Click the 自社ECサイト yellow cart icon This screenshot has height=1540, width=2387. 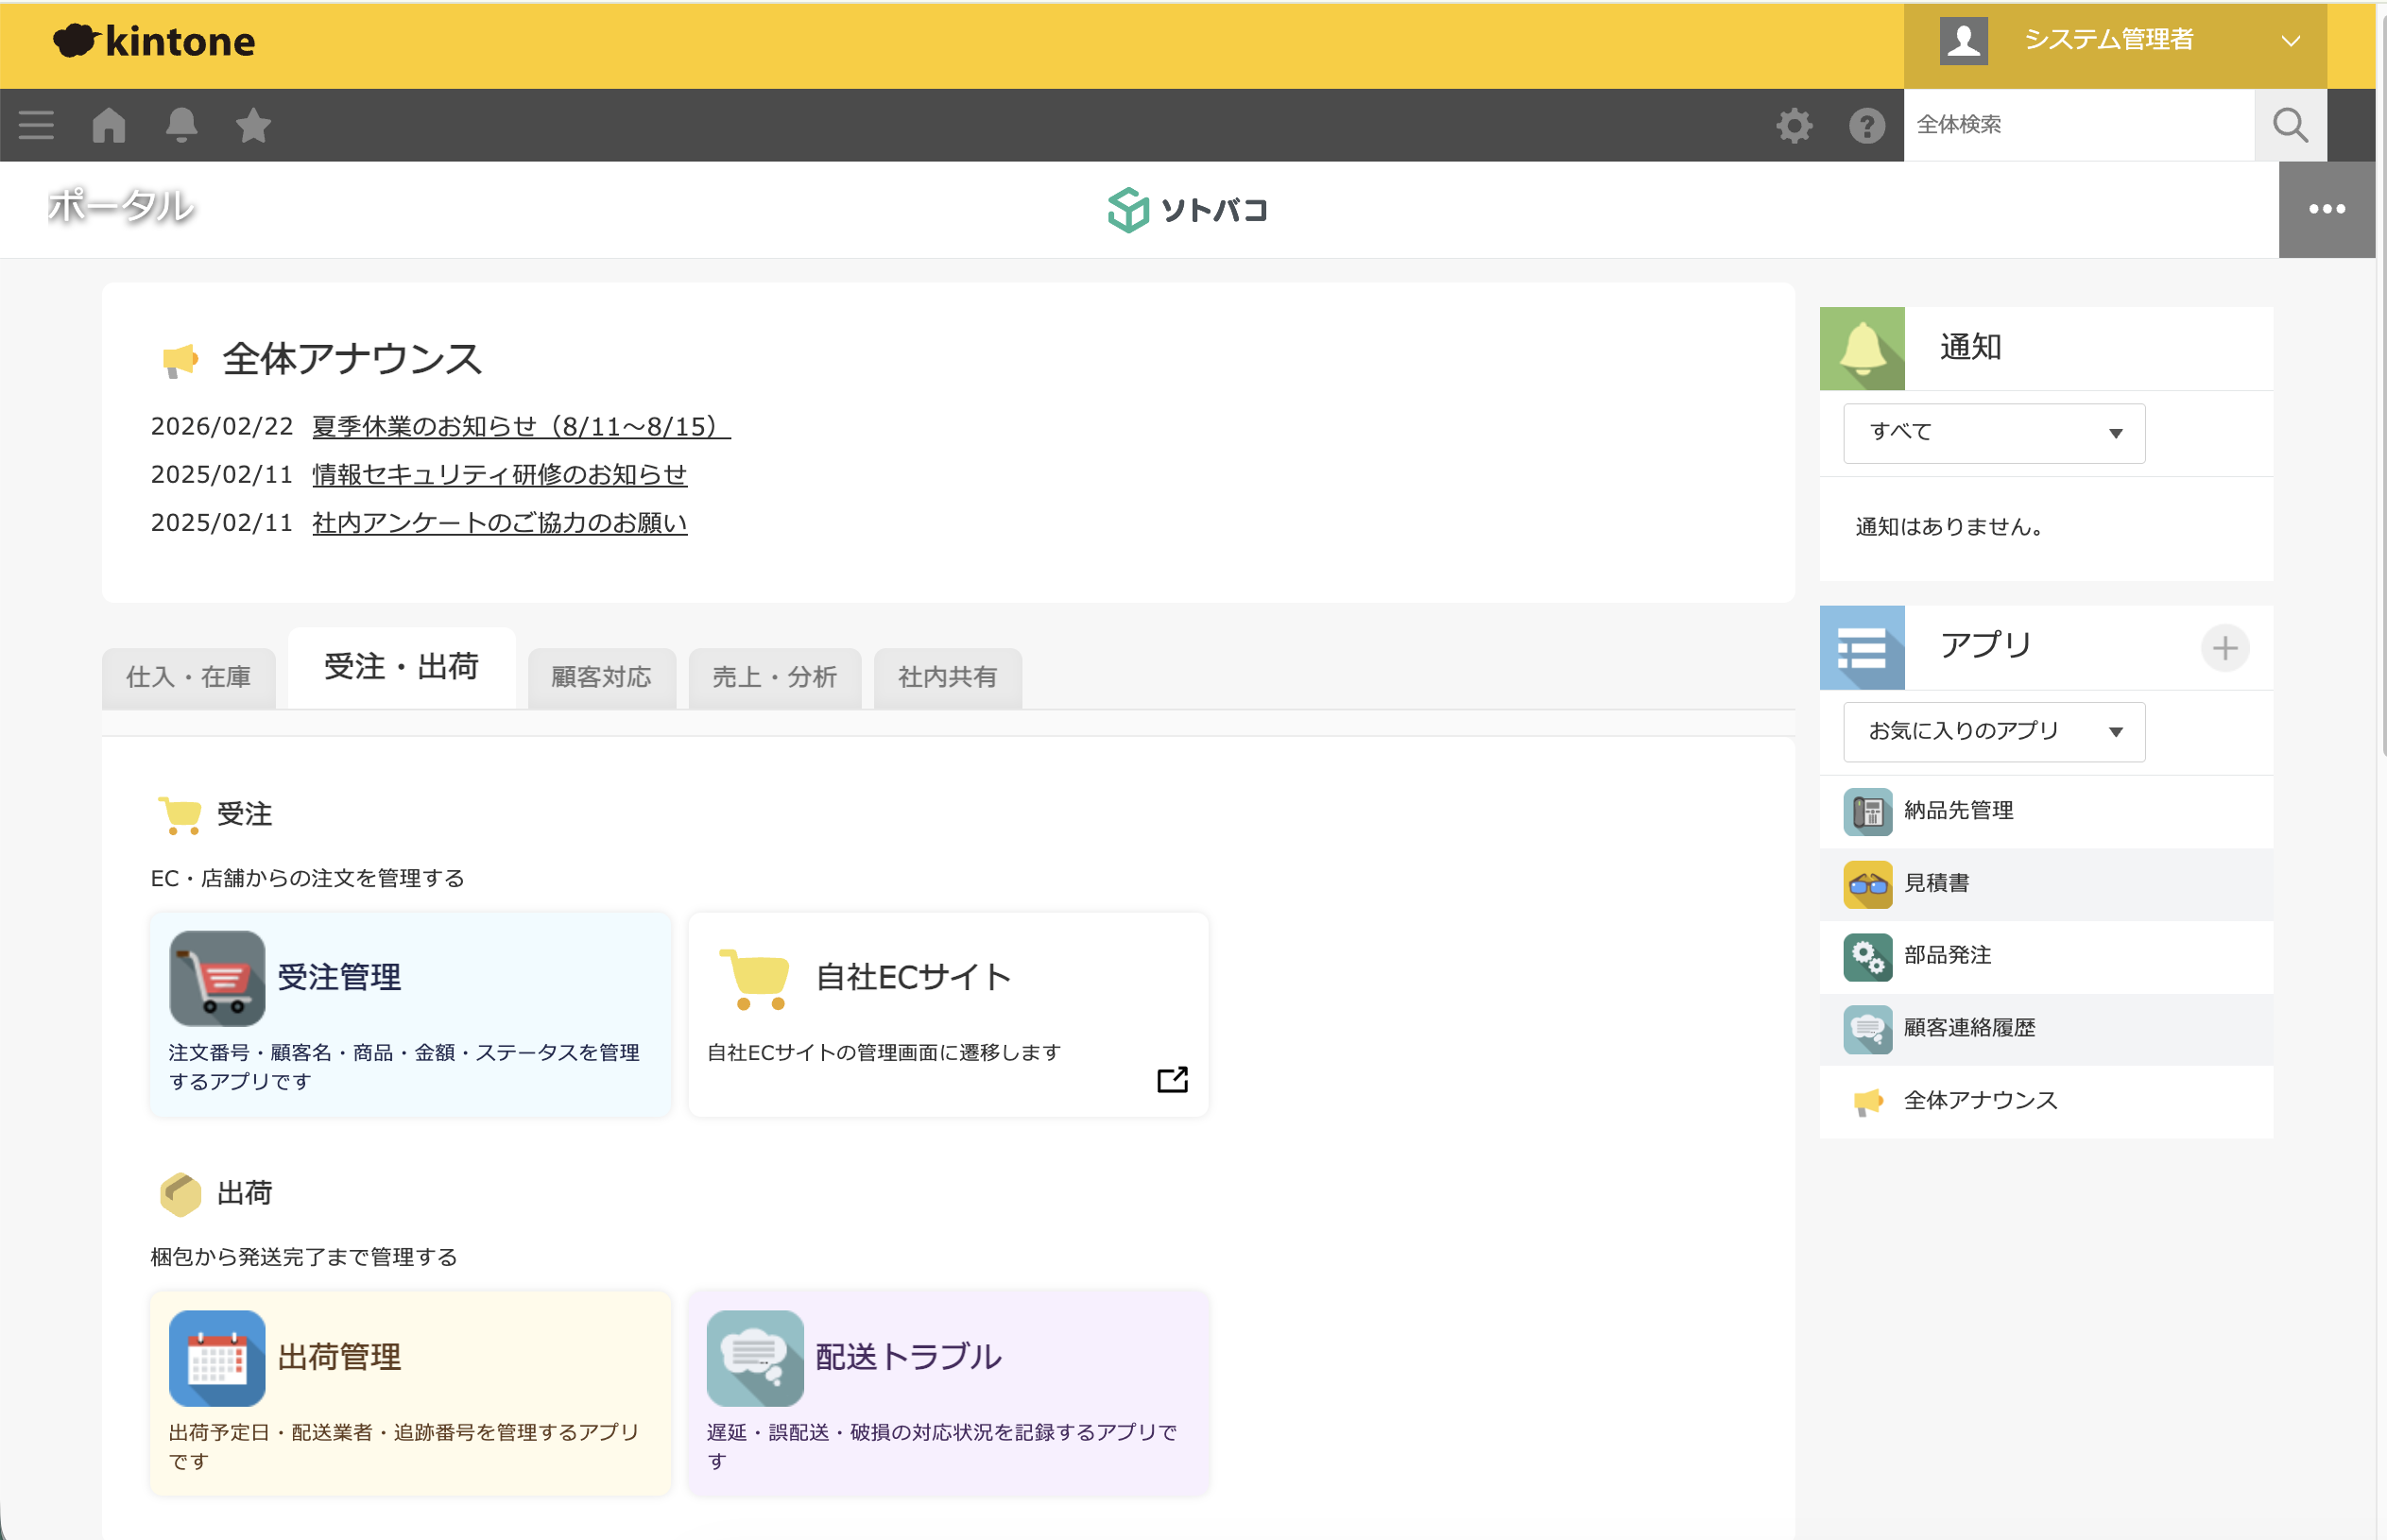click(755, 978)
